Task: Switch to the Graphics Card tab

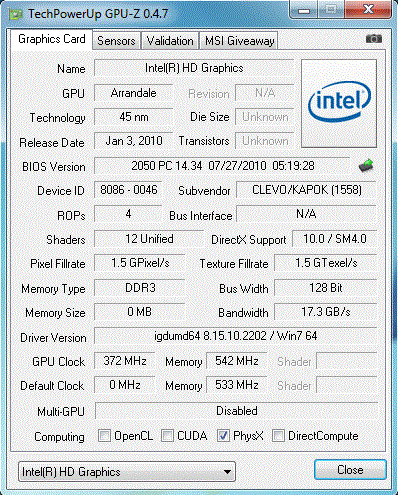Action: click(52, 39)
